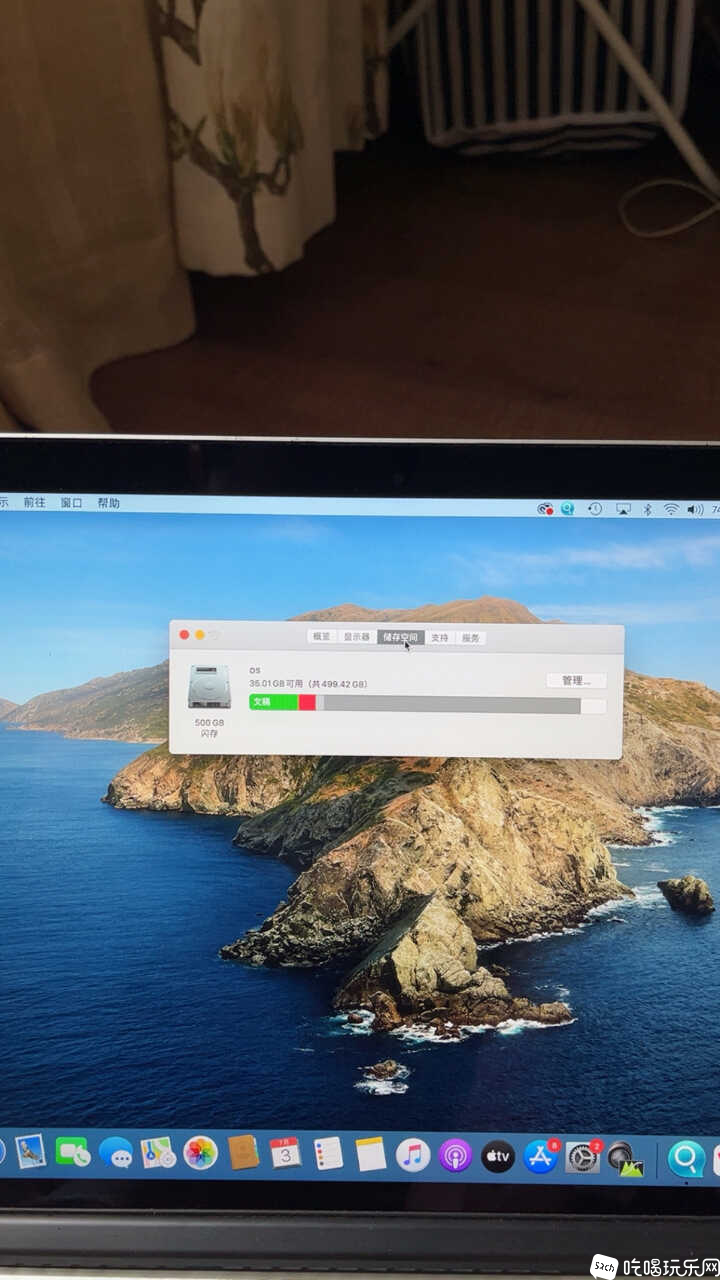Open the Notes app icon
This screenshot has height=1280, width=720.
pos(371,1155)
